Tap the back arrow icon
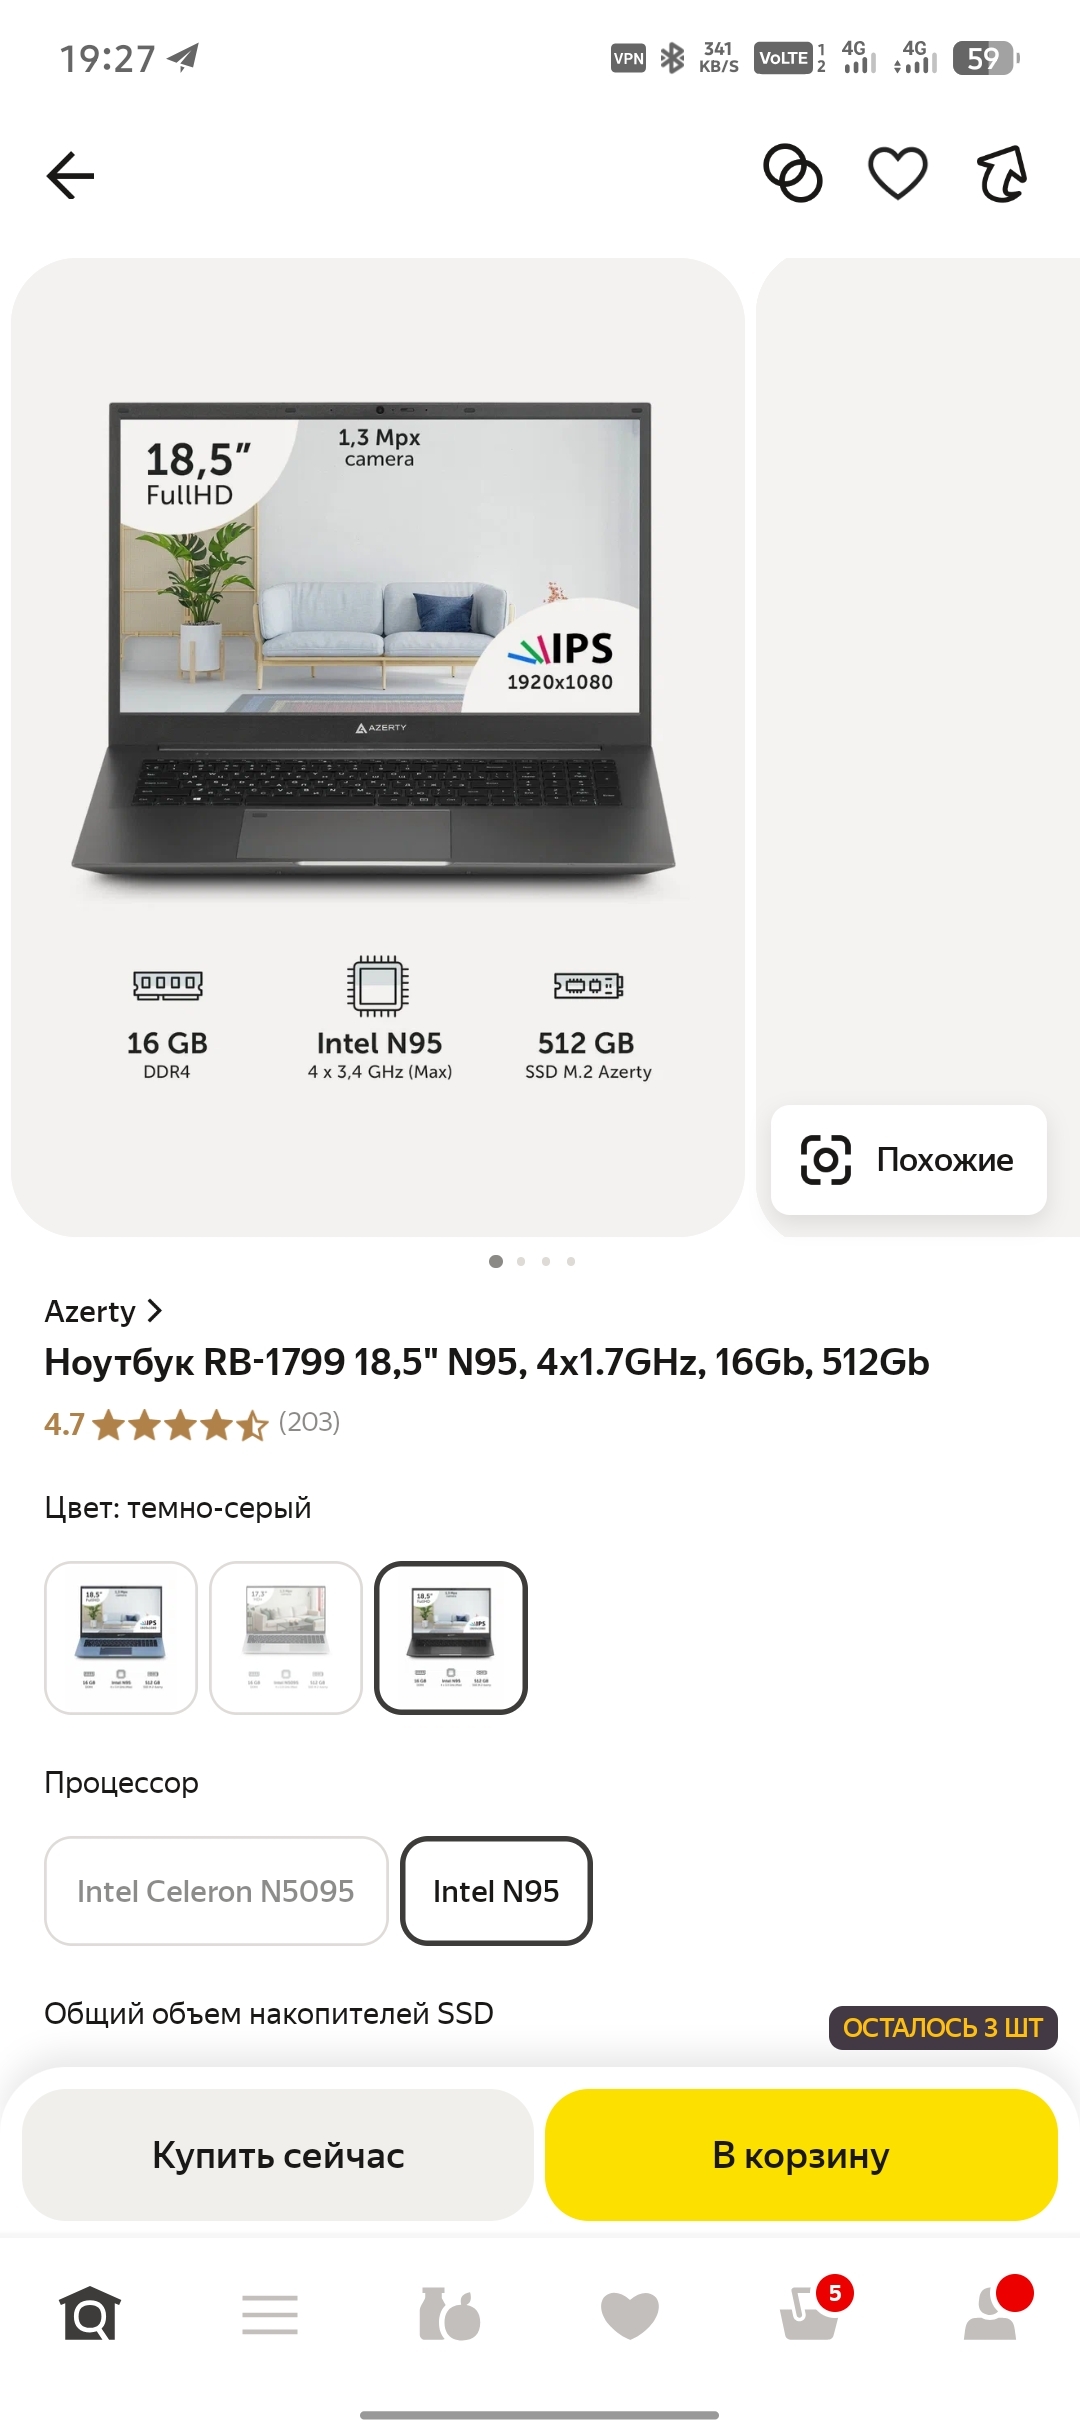This screenshot has height=2436, width=1080. (70, 175)
